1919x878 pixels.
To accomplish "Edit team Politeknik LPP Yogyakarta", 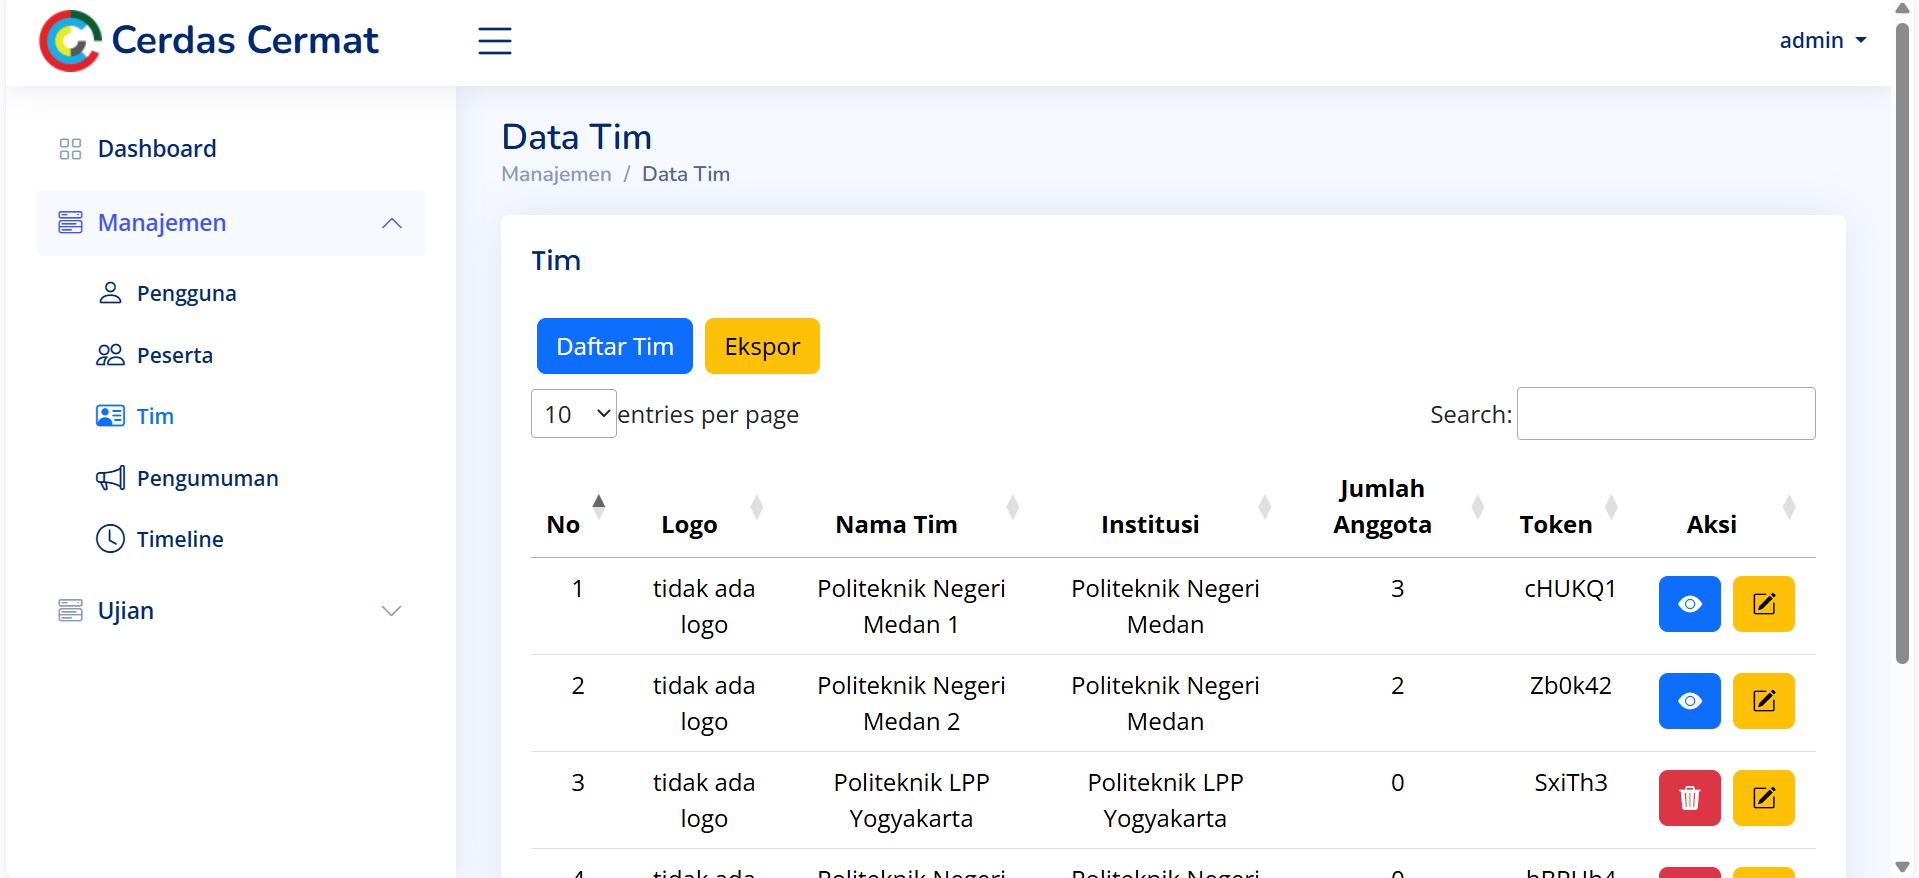I will (x=1764, y=798).
